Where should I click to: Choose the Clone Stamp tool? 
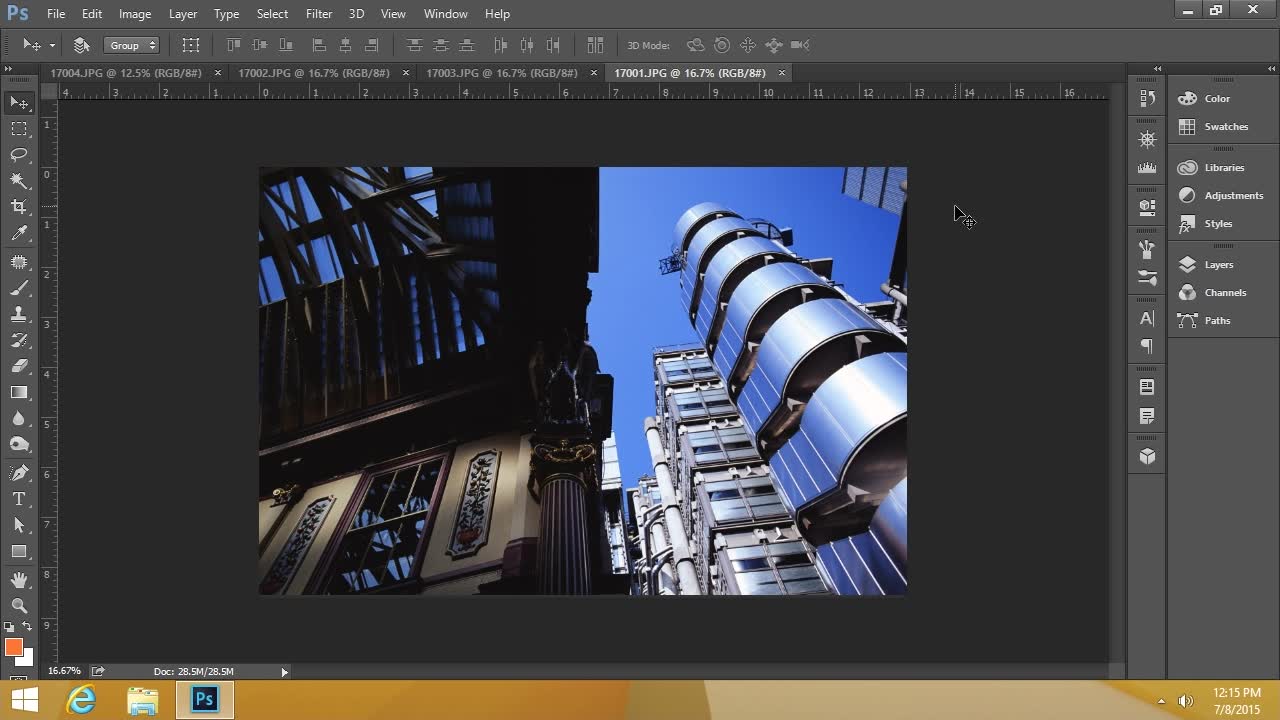coord(19,314)
